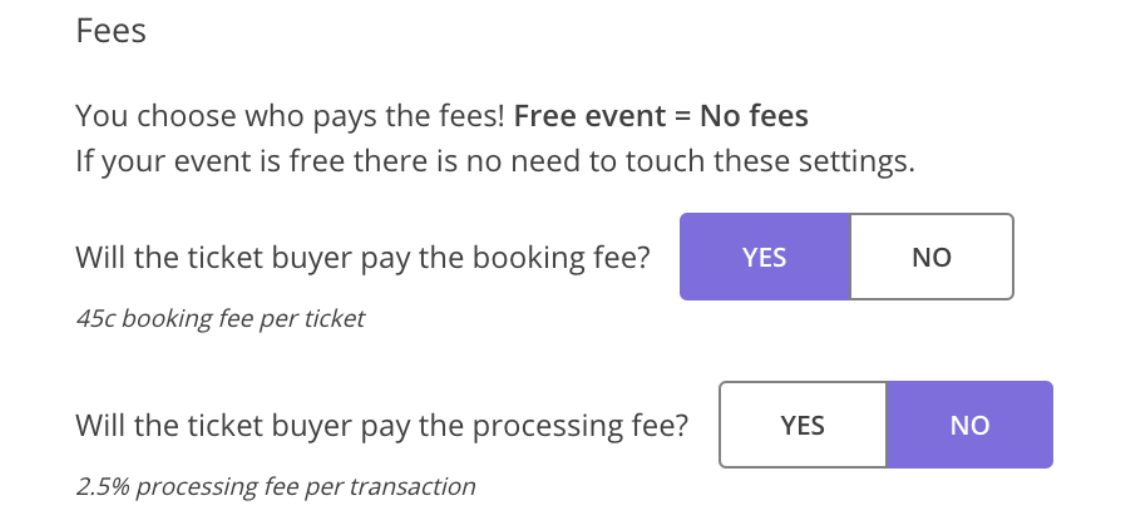The width and height of the screenshot is (1132, 518).
Task: Select YES for the booking fee question
Action: pos(765,257)
